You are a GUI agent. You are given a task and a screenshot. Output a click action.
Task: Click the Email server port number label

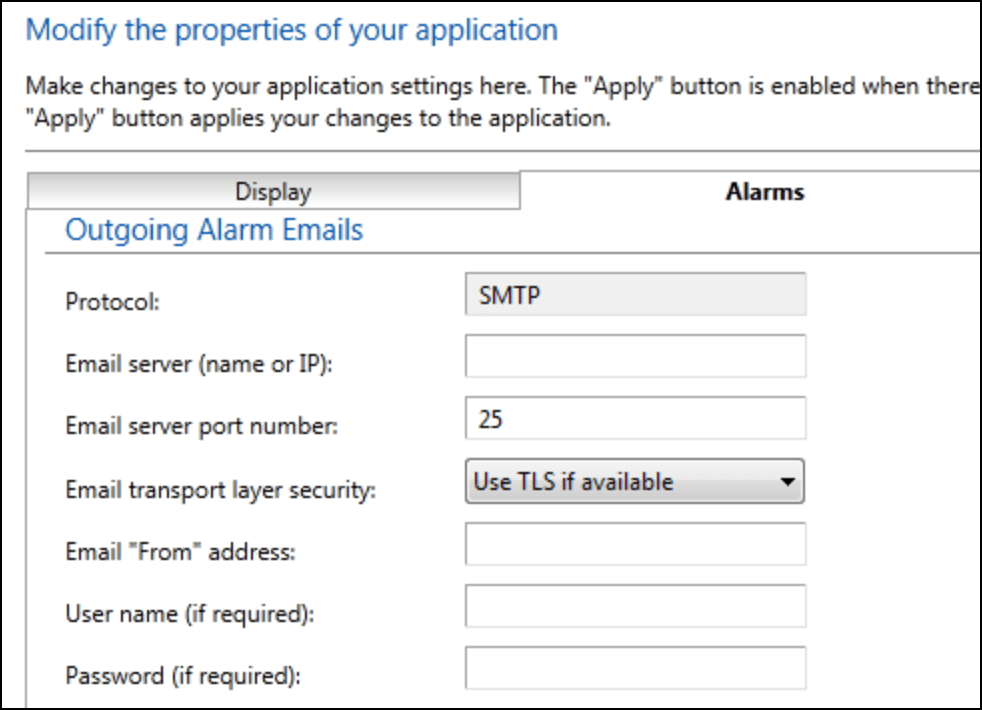(x=202, y=426)
